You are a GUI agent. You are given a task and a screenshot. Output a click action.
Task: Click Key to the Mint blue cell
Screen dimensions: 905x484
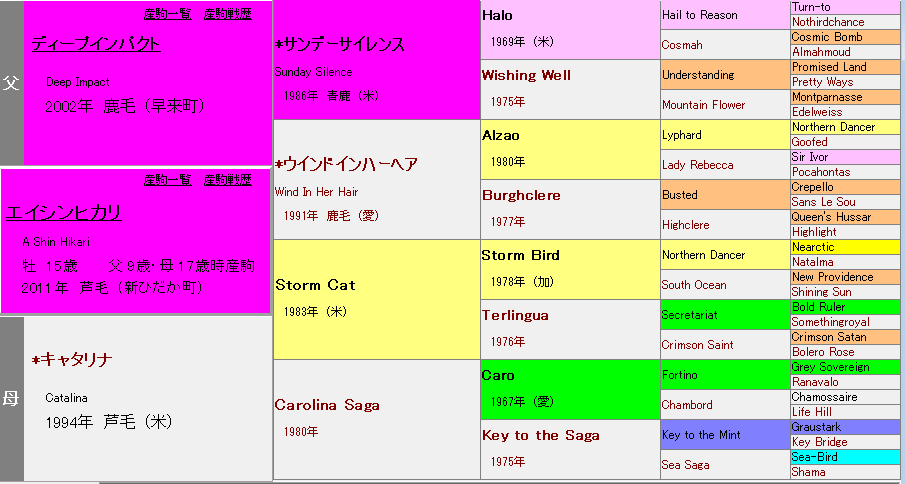(702, 435)
